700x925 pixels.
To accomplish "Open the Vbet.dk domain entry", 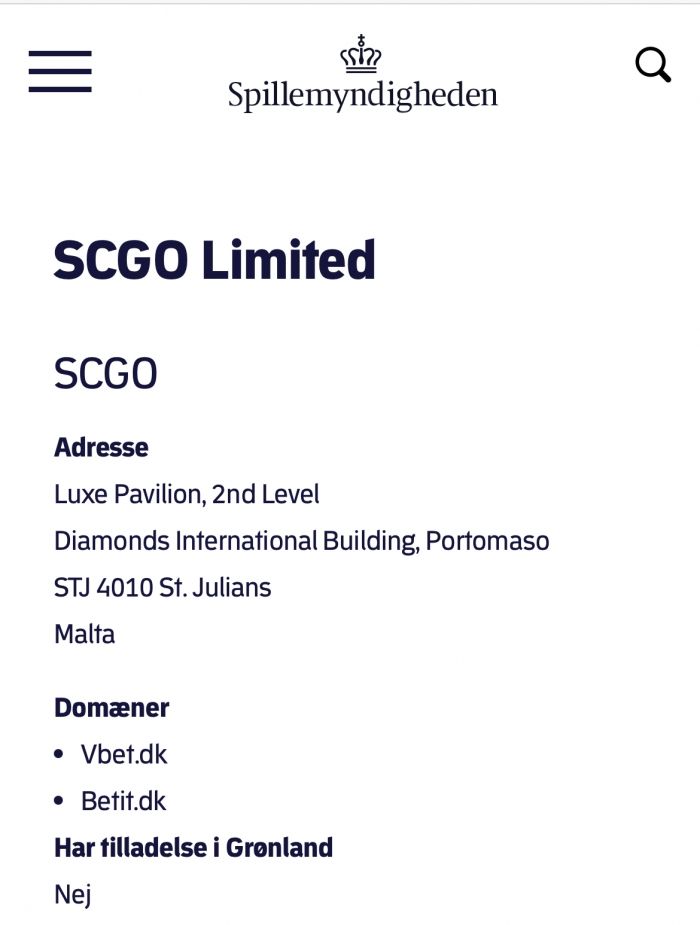I will (124, 755).
